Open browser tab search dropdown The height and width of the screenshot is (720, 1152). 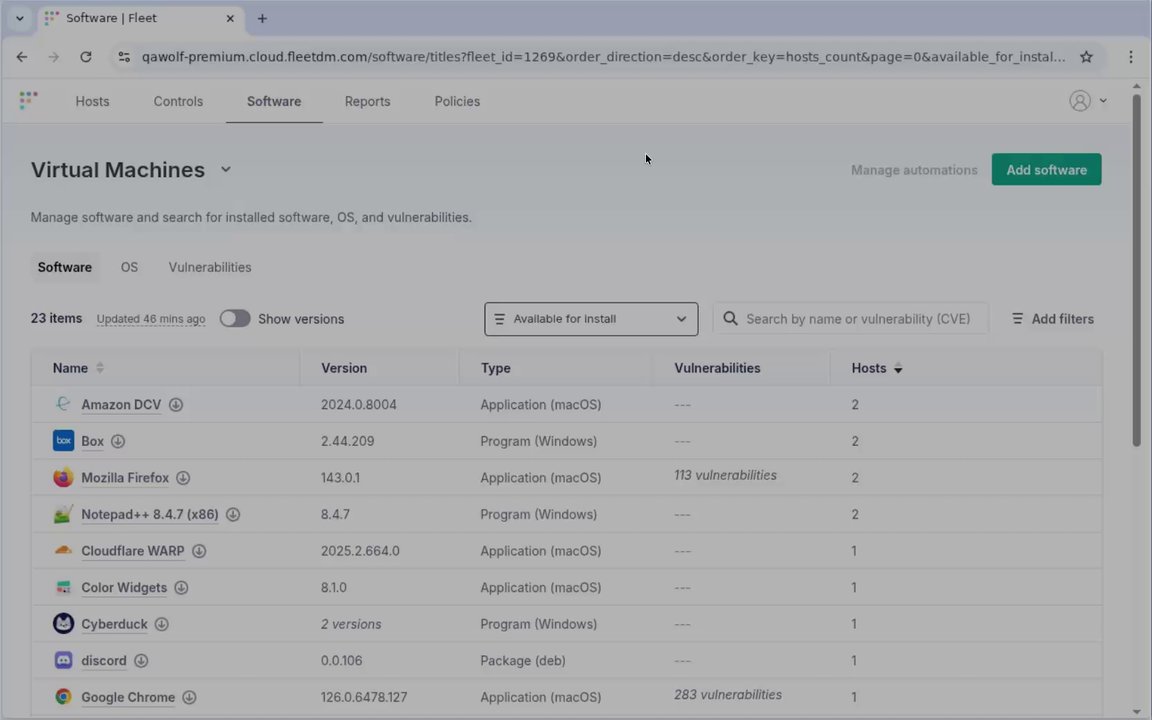[x=20, y=18]
